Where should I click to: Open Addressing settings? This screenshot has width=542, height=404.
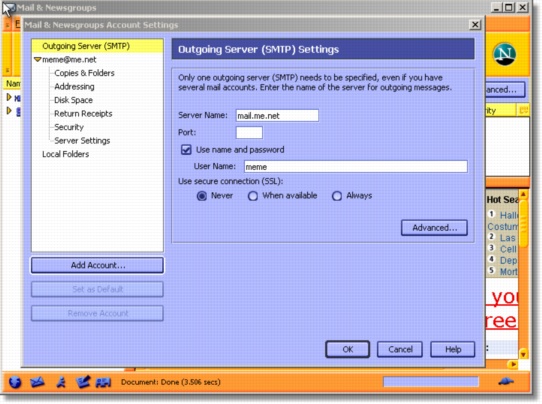pos(74,86)
